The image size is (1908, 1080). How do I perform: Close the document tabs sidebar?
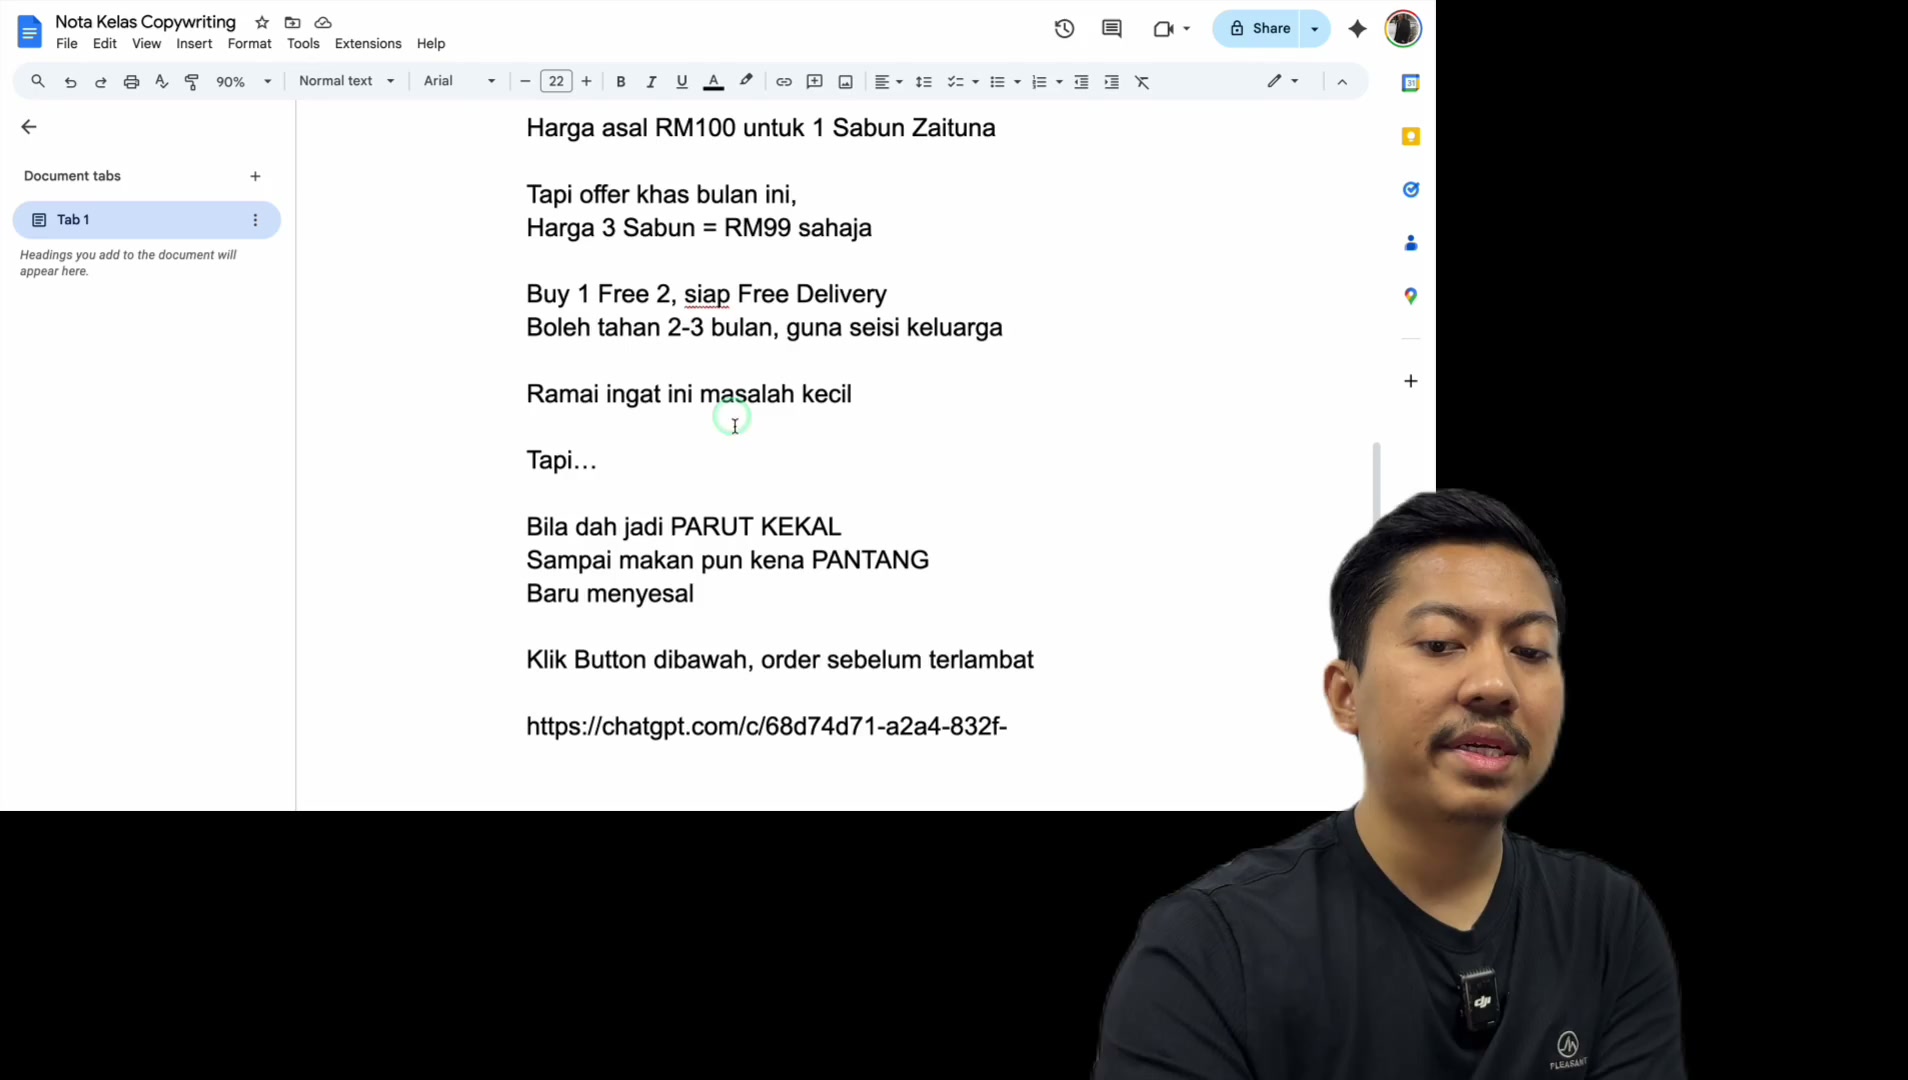pyautogui.click(x=28, y=127)
